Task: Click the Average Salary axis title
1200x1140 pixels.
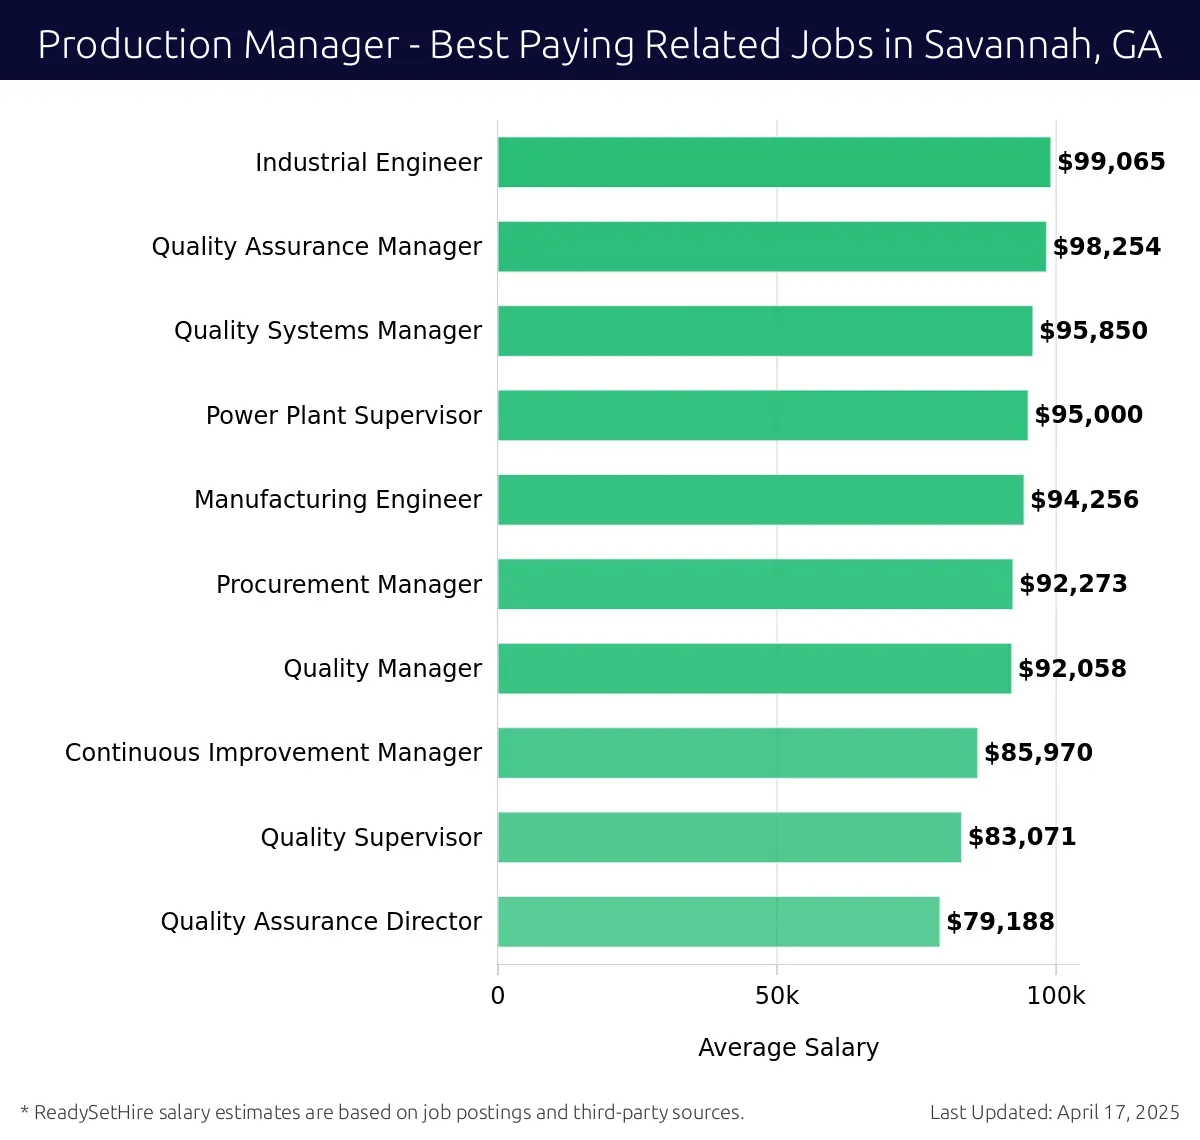Action: pos(788,1047)
